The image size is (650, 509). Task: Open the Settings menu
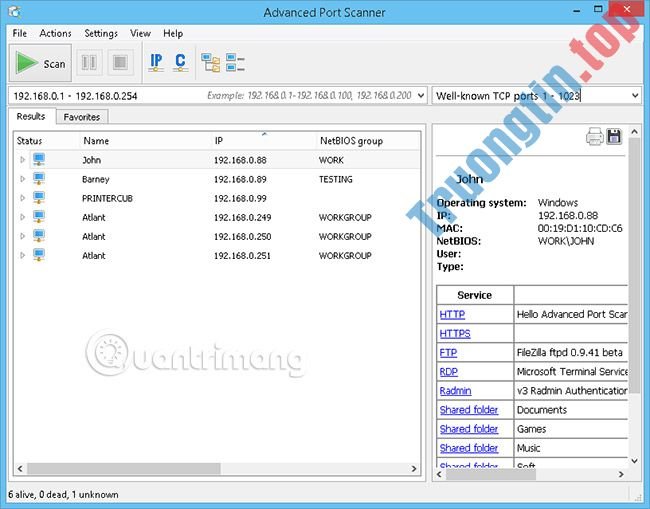pyautogui.click(x=101, y=33)
